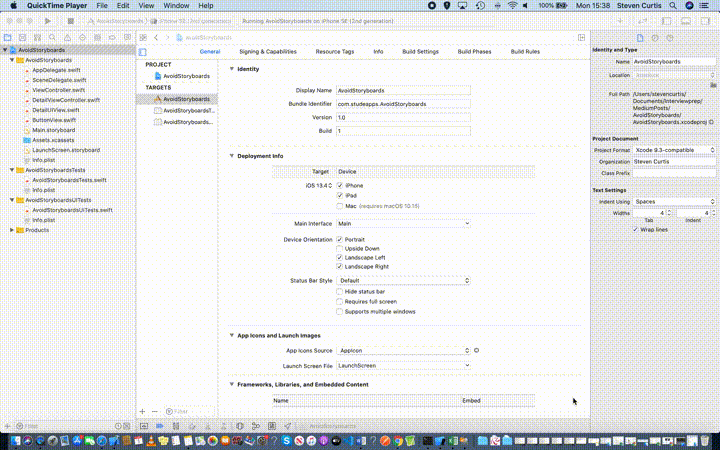Open the Main Interface dropdown

(403, 224)
